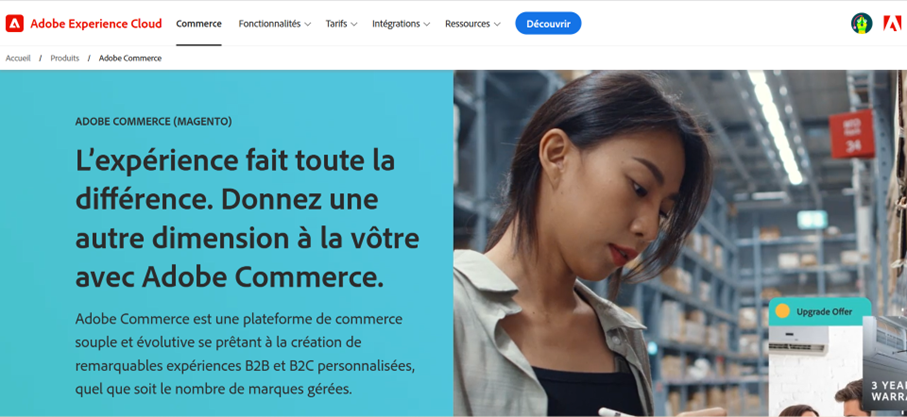
Task: Click the ADOBE COMMERCE (MAGENTO) heading label
Action: pos(153,121)
